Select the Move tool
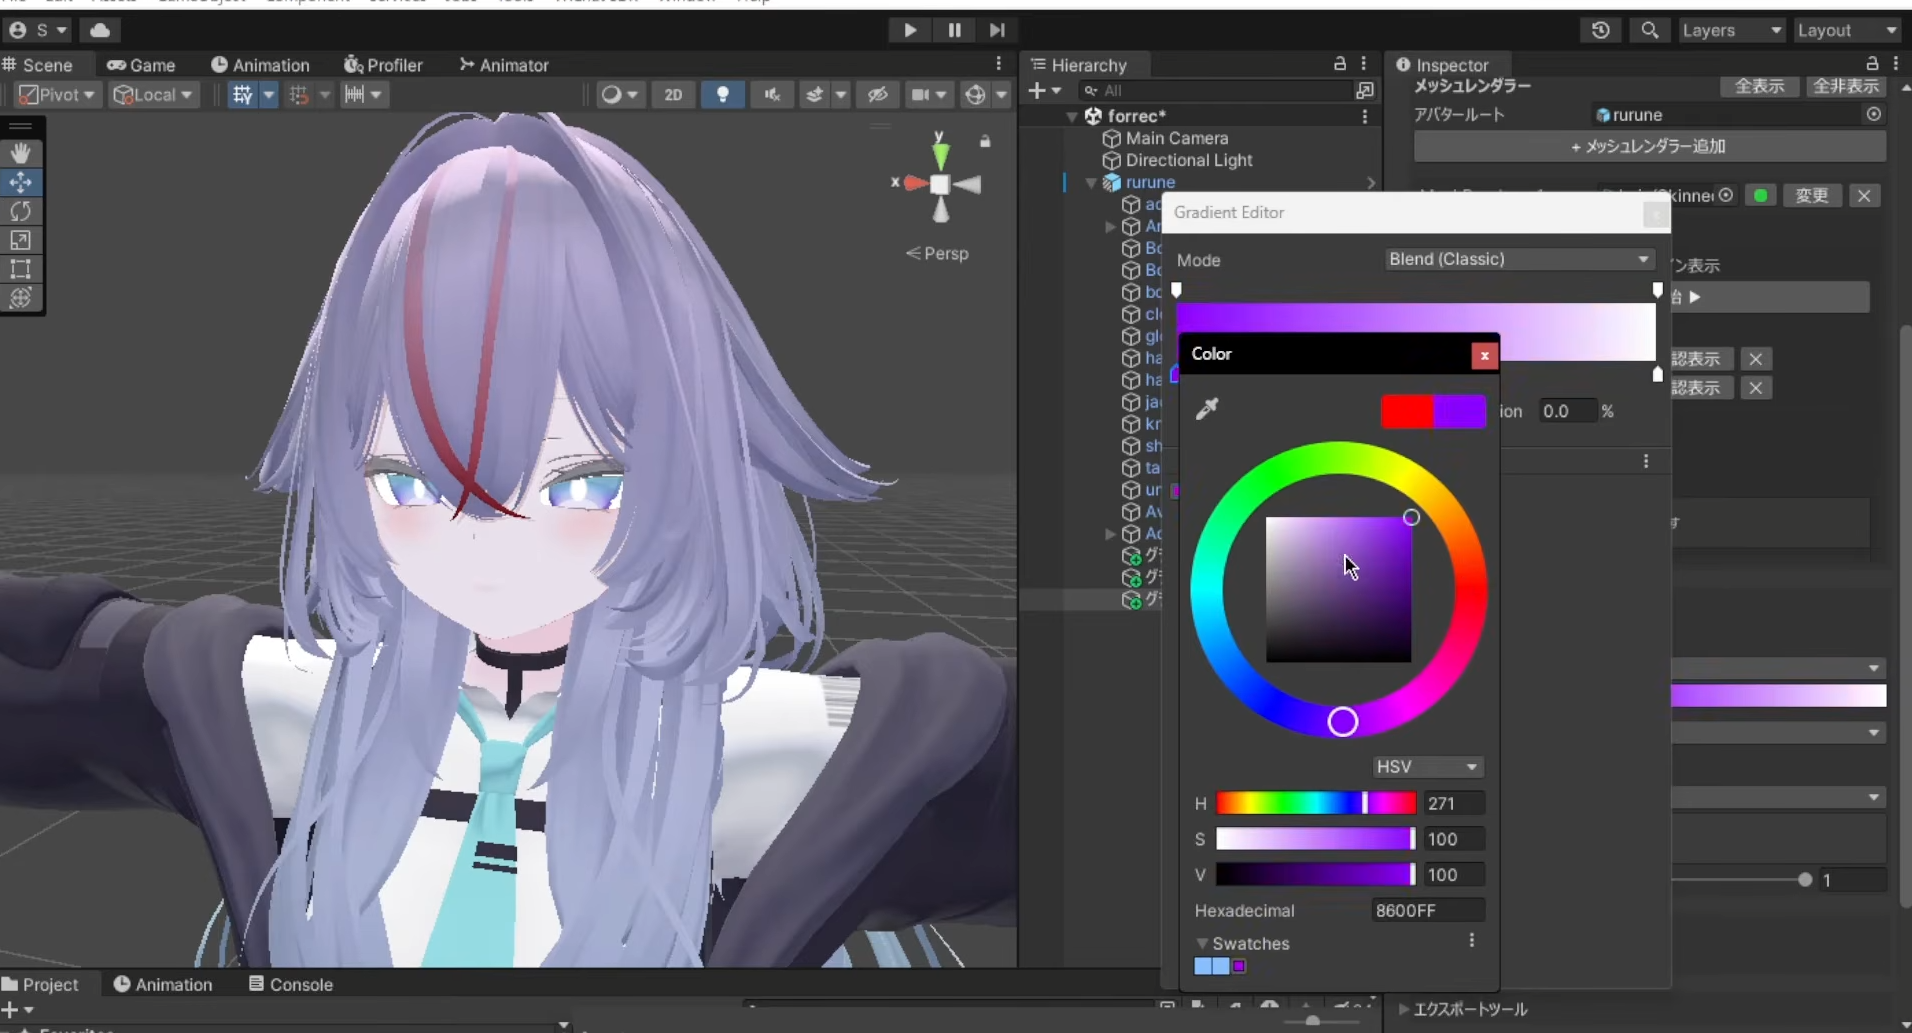 coord(21,182)
